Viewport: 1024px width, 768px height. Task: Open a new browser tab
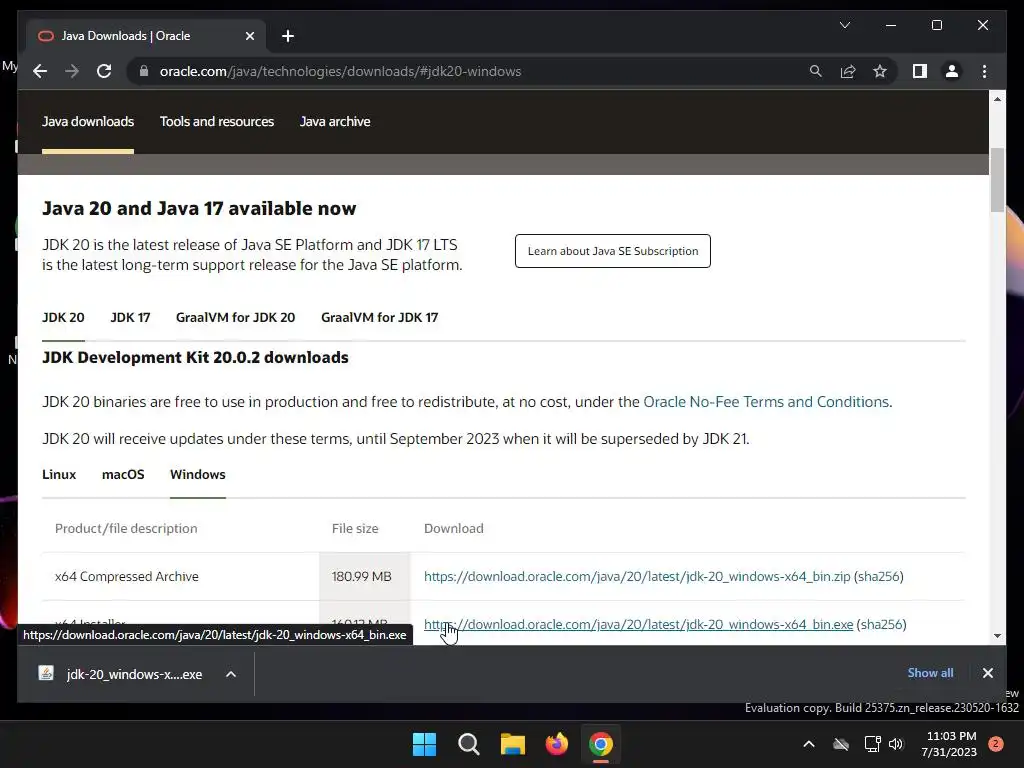[x=288, y=36]
